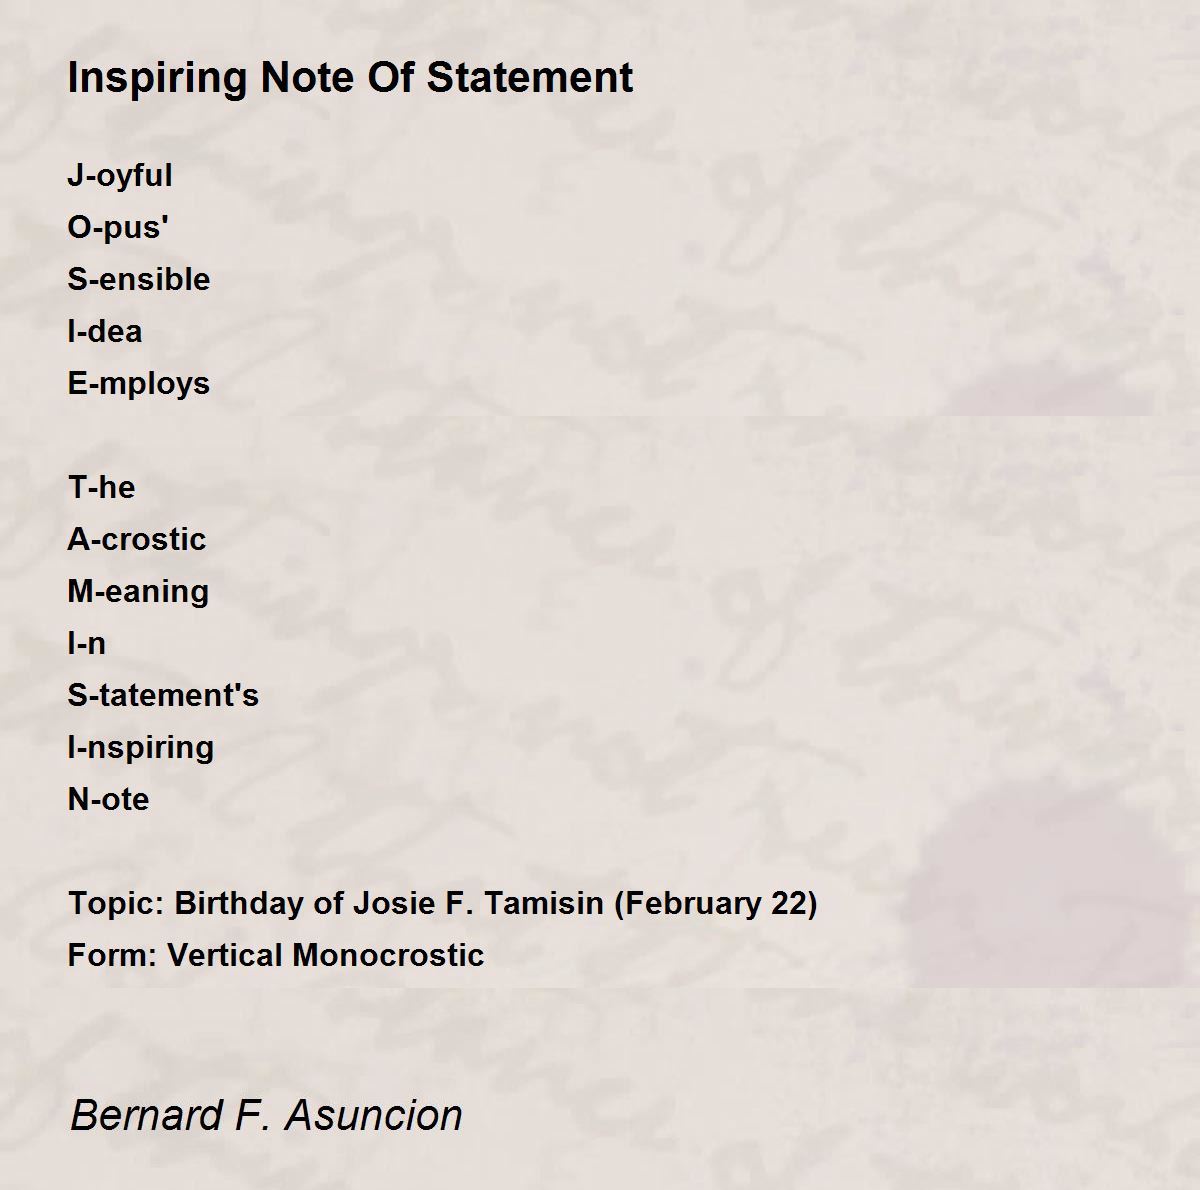Click the short line "I-n"
The width and height of the screenshot is (1200, 1190).
(87, 643)
